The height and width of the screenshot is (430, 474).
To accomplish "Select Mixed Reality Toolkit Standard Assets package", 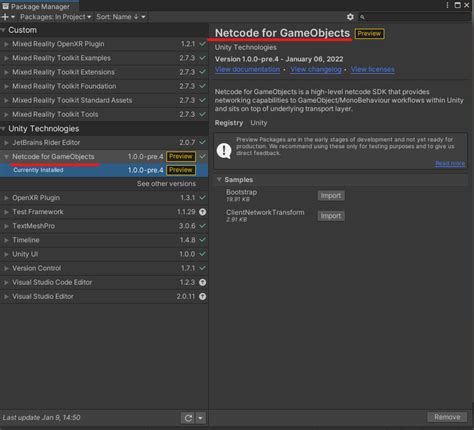I will (x=104, y=100).
